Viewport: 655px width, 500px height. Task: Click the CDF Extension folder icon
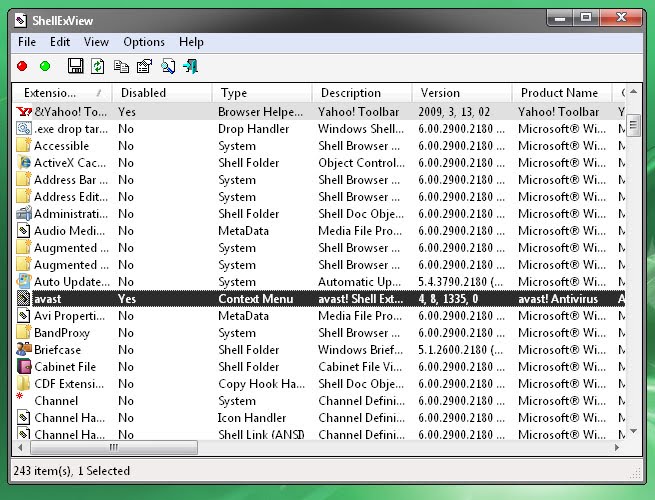point(24,383)
